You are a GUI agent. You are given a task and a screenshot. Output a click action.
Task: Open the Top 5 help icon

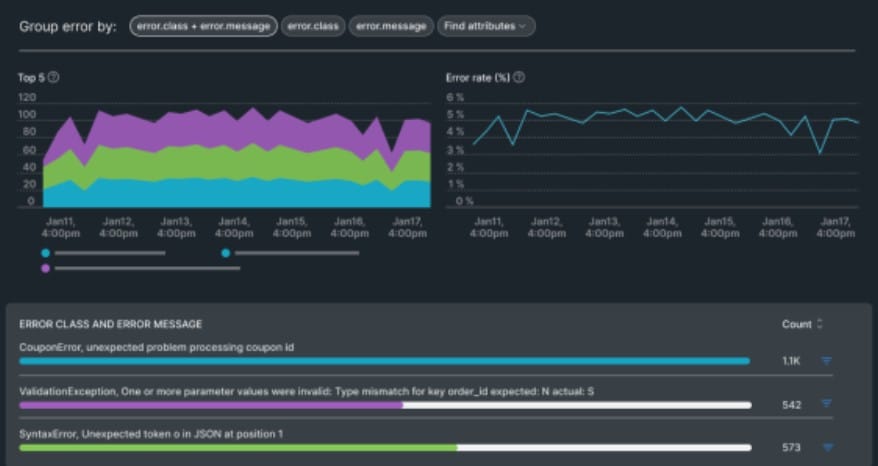53,77
